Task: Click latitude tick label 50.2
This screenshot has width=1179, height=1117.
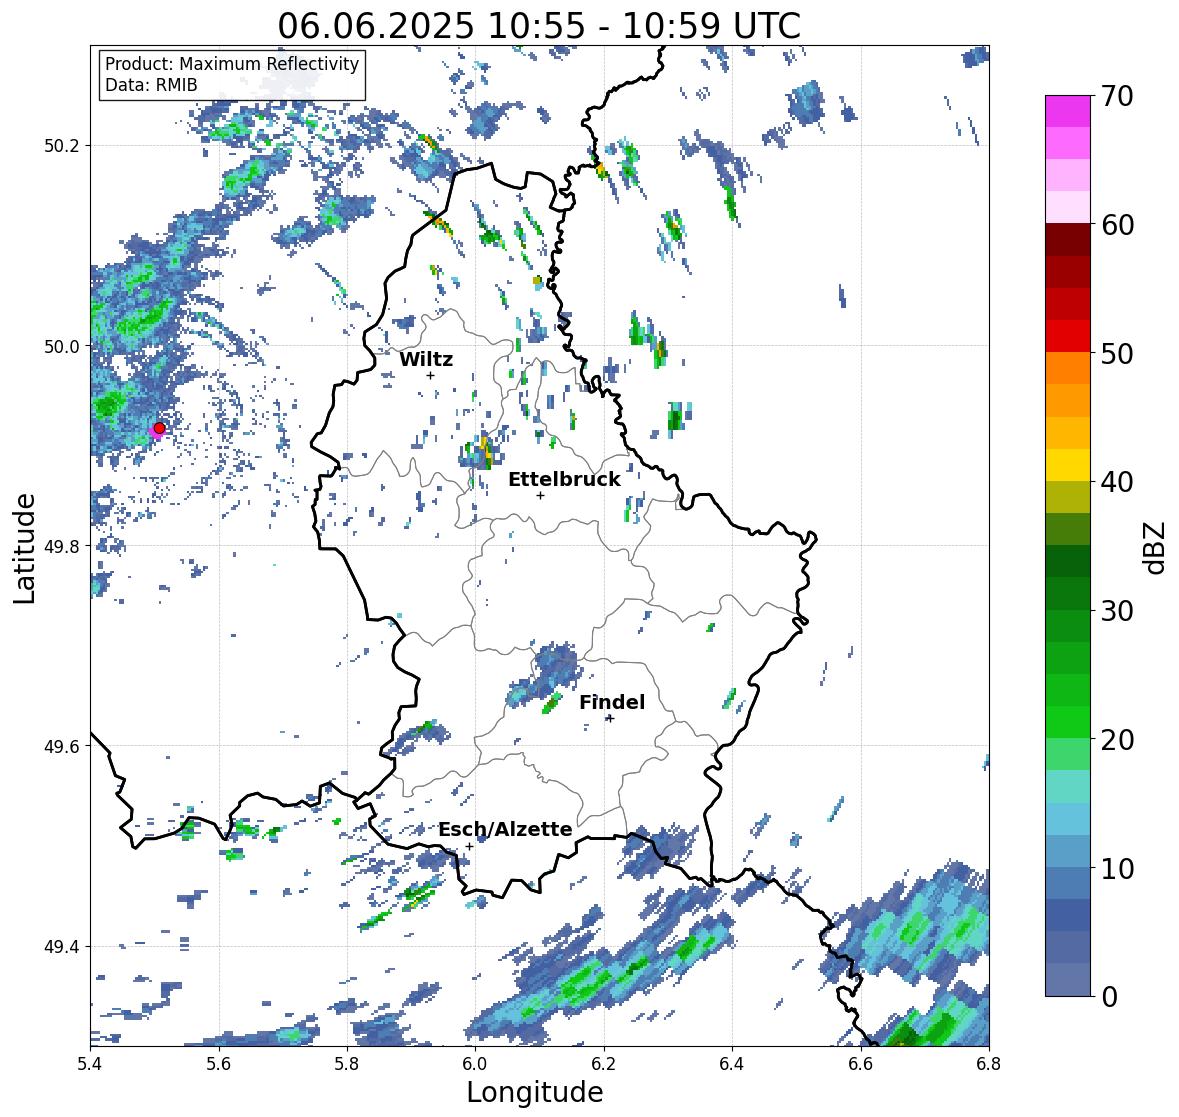Action: point(63,146)
